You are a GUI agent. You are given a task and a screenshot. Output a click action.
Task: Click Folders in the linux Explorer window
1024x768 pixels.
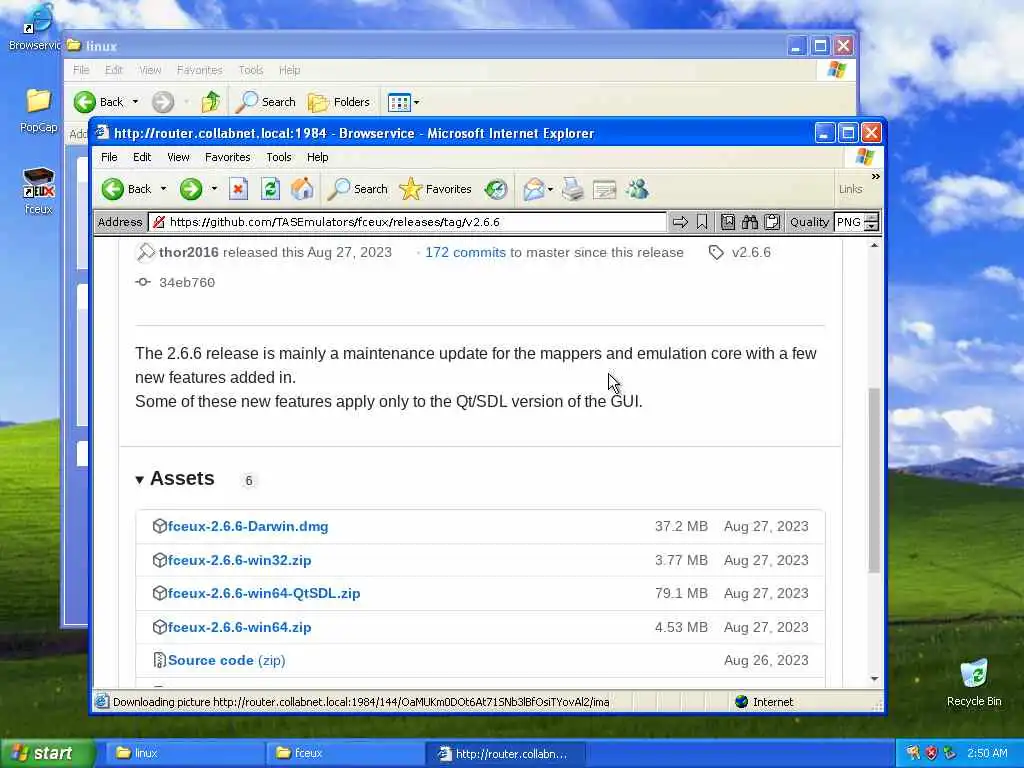(339, 102)
